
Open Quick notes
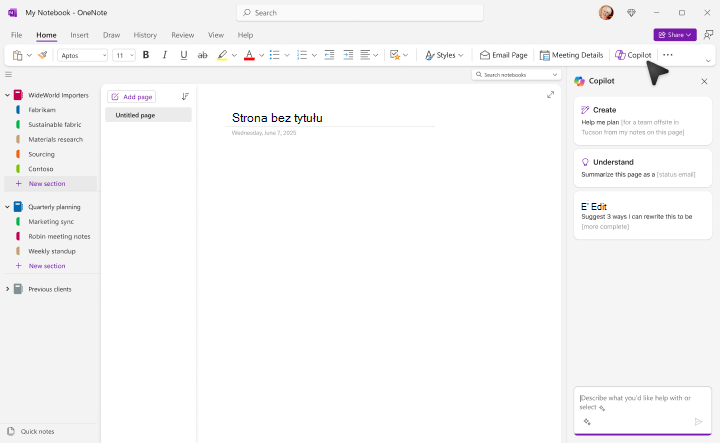[x=31, y=432]
